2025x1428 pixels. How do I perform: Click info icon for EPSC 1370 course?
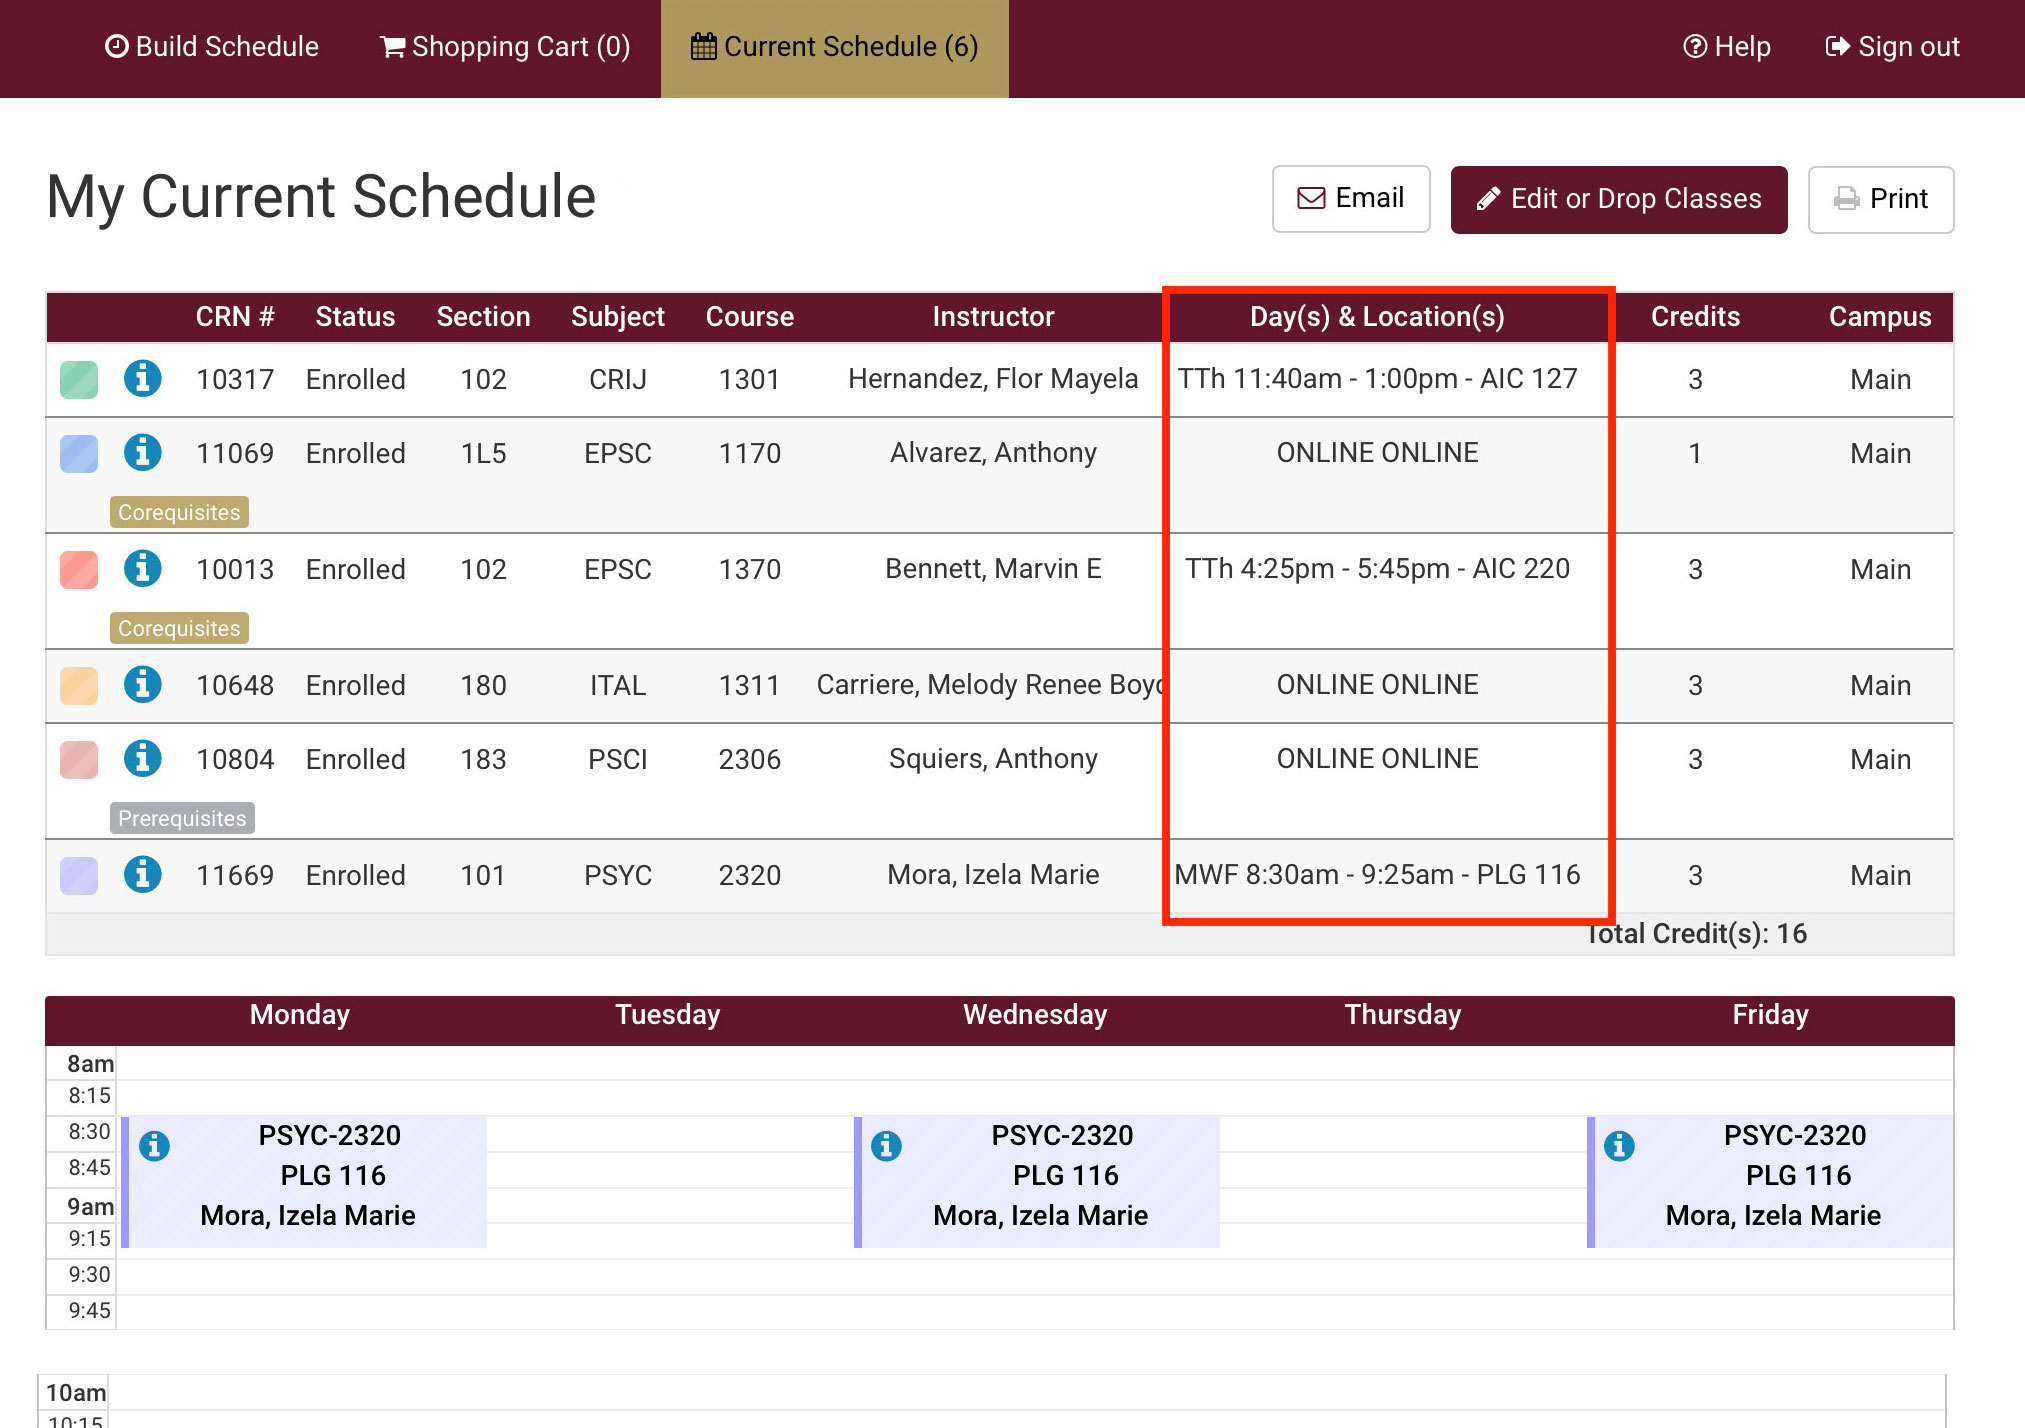(x=142, y=569)
